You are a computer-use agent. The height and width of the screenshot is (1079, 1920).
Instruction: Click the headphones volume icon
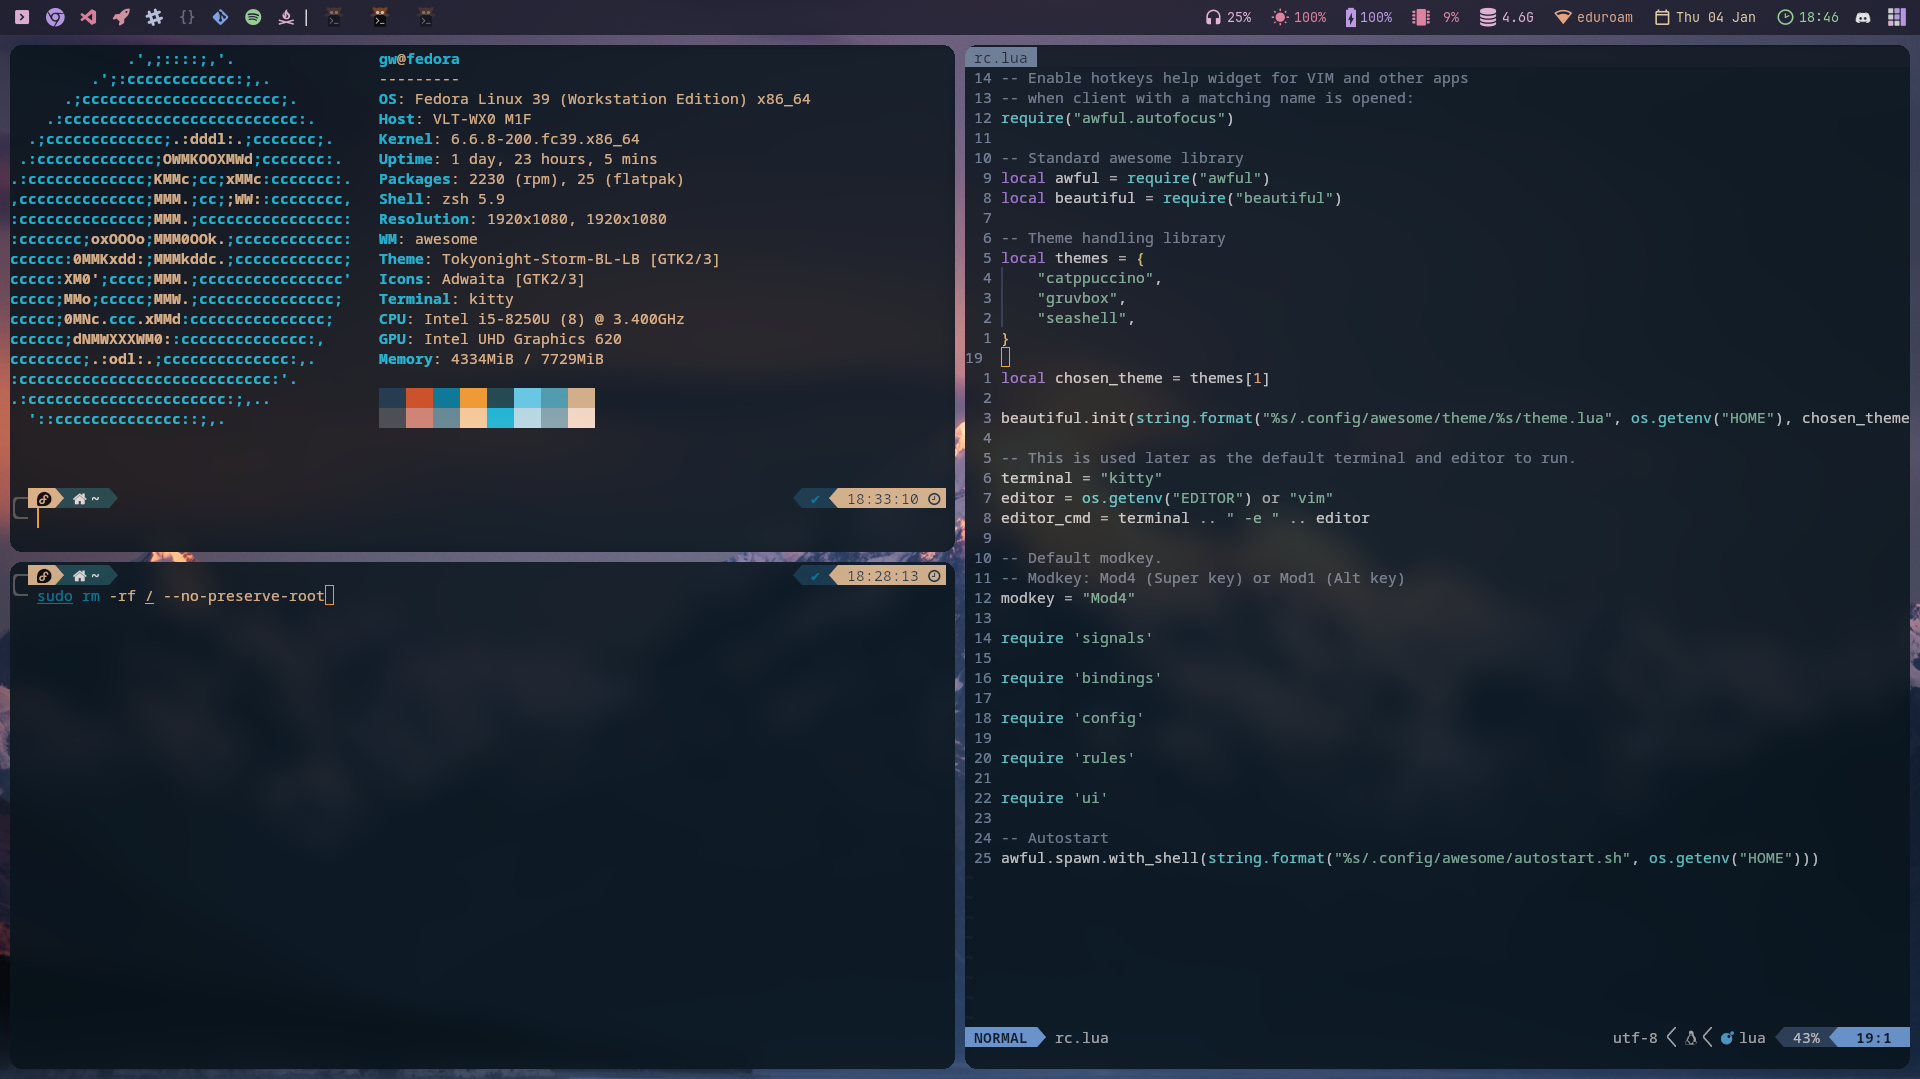pyautogui.click(x=1213, y=17)
